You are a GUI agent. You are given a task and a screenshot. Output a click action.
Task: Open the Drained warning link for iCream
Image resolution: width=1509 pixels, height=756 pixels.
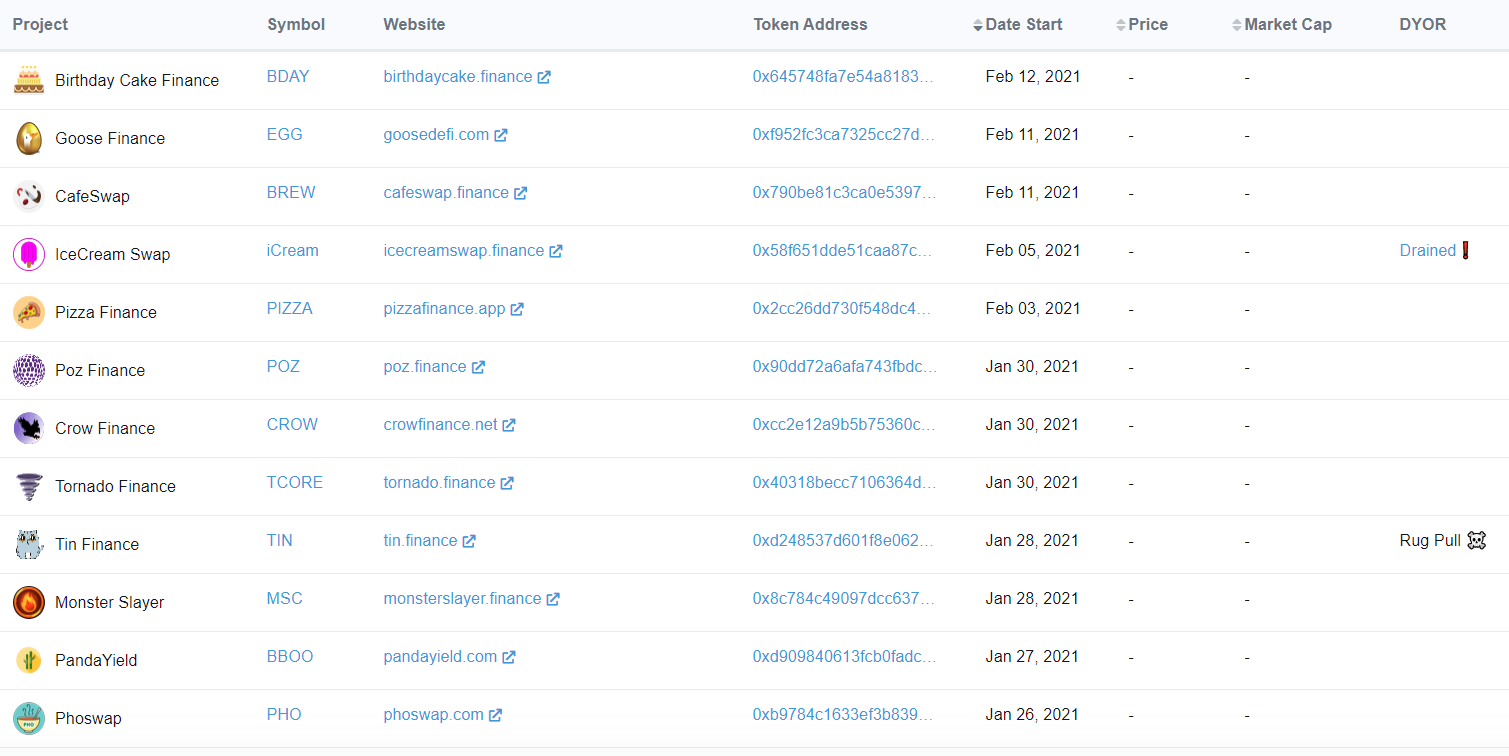pos(1428,251)
